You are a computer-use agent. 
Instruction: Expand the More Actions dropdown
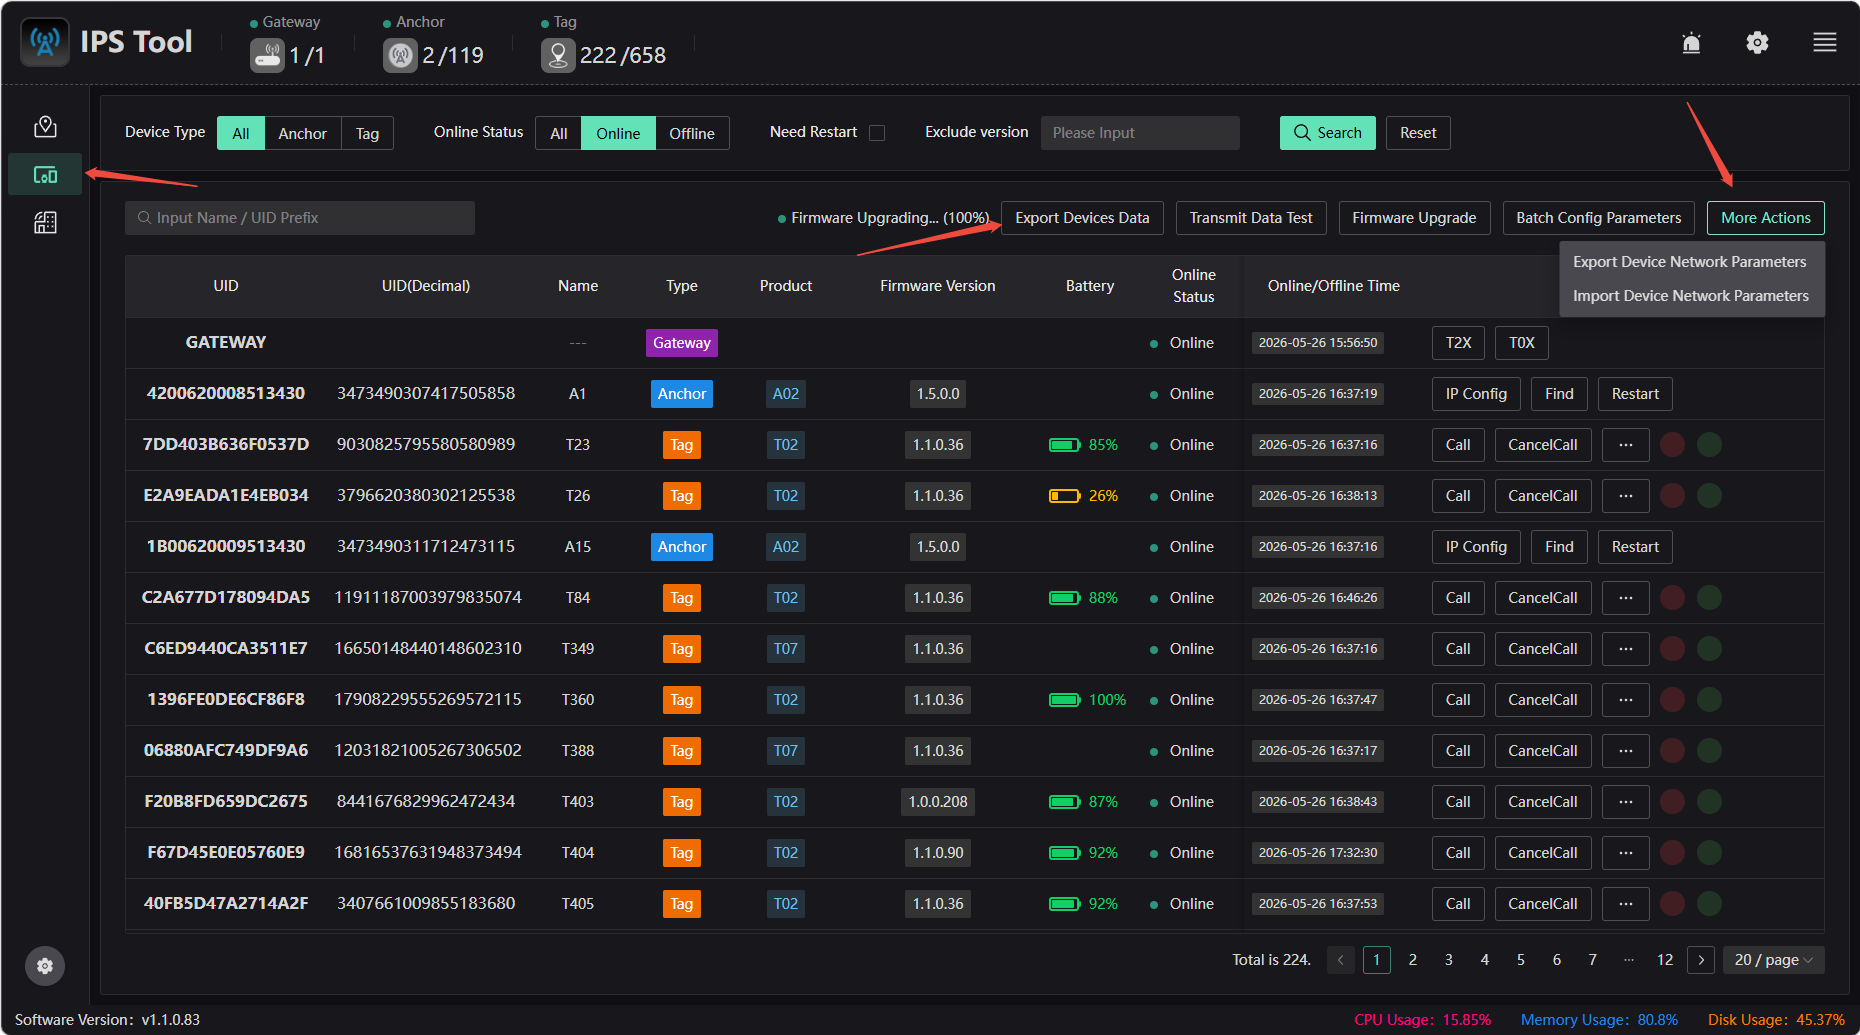[1765, 218]
